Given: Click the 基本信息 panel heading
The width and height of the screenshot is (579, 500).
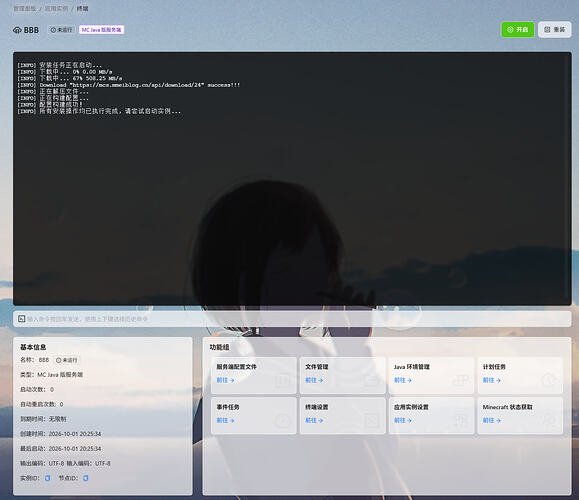Looking at the screenshot, I should (x=33, y=347).
